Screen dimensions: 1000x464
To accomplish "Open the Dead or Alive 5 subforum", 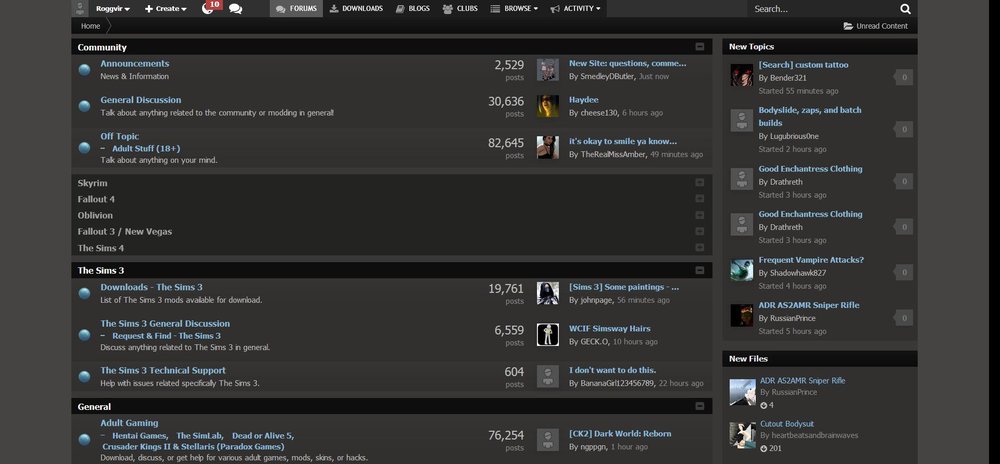I will coord(262,436).
